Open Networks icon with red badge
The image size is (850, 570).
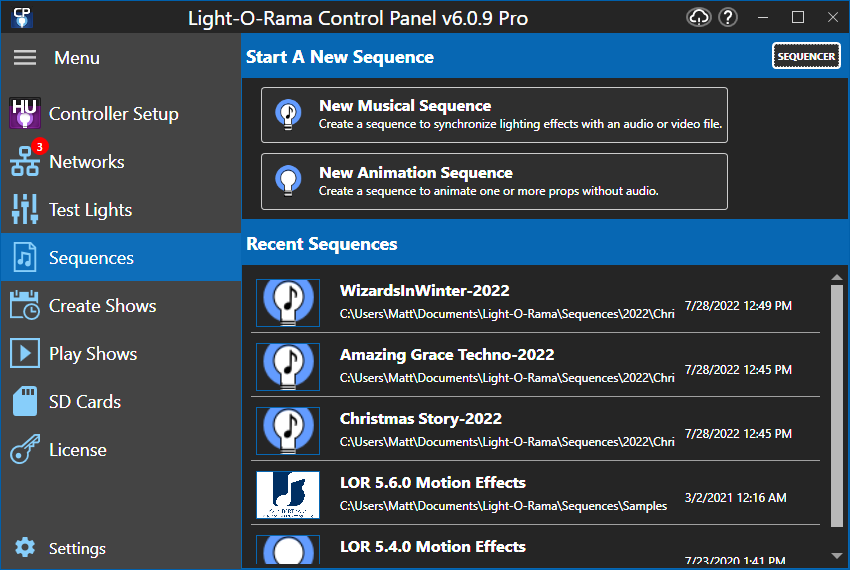point(25,161)
